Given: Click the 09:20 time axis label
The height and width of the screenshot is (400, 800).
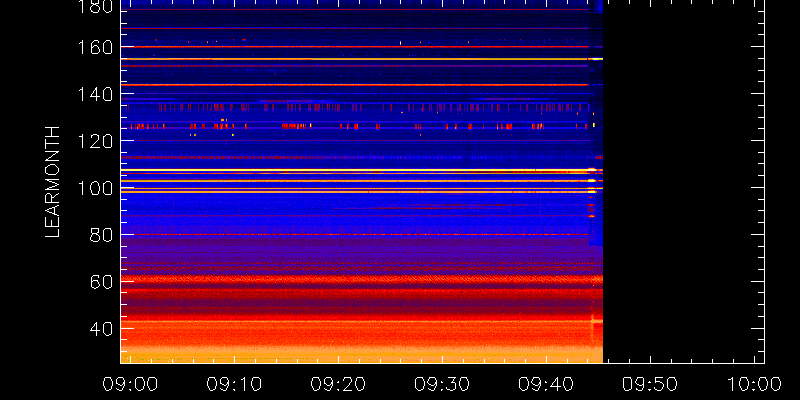Looking at the screenshot, I should 338,384.
